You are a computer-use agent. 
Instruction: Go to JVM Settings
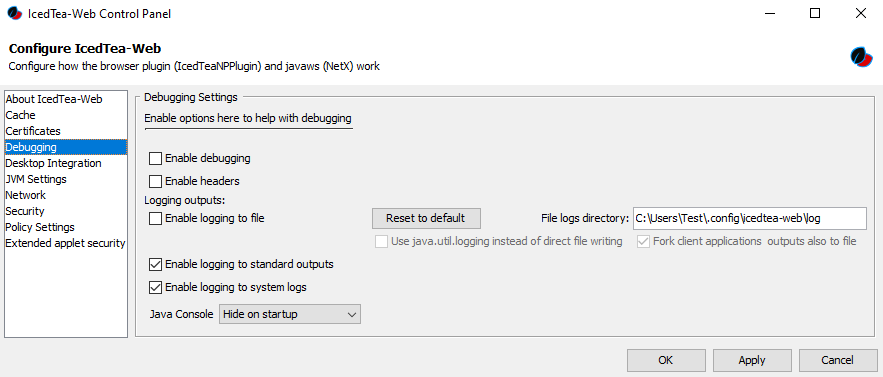[x=65, y=179]
